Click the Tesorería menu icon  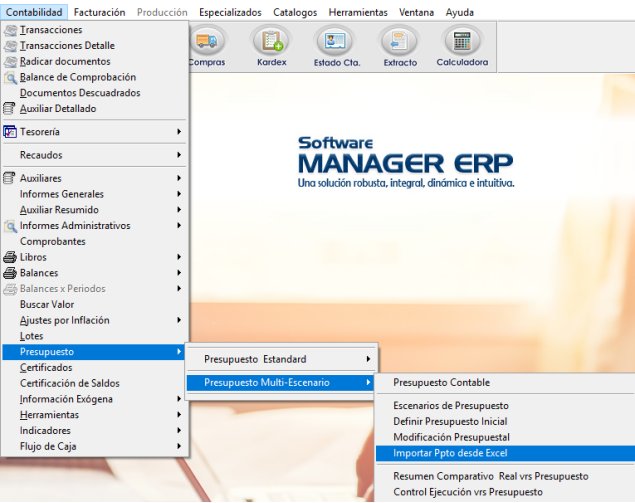coord(10,132)
